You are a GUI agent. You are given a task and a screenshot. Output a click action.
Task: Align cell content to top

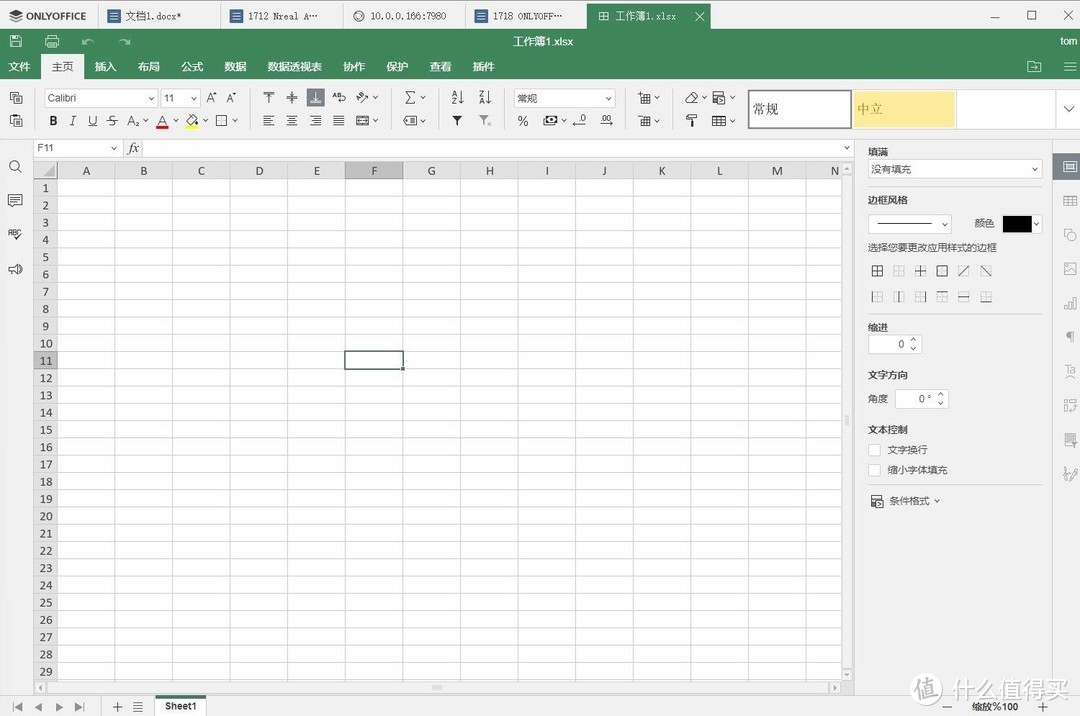click(269, 98)
